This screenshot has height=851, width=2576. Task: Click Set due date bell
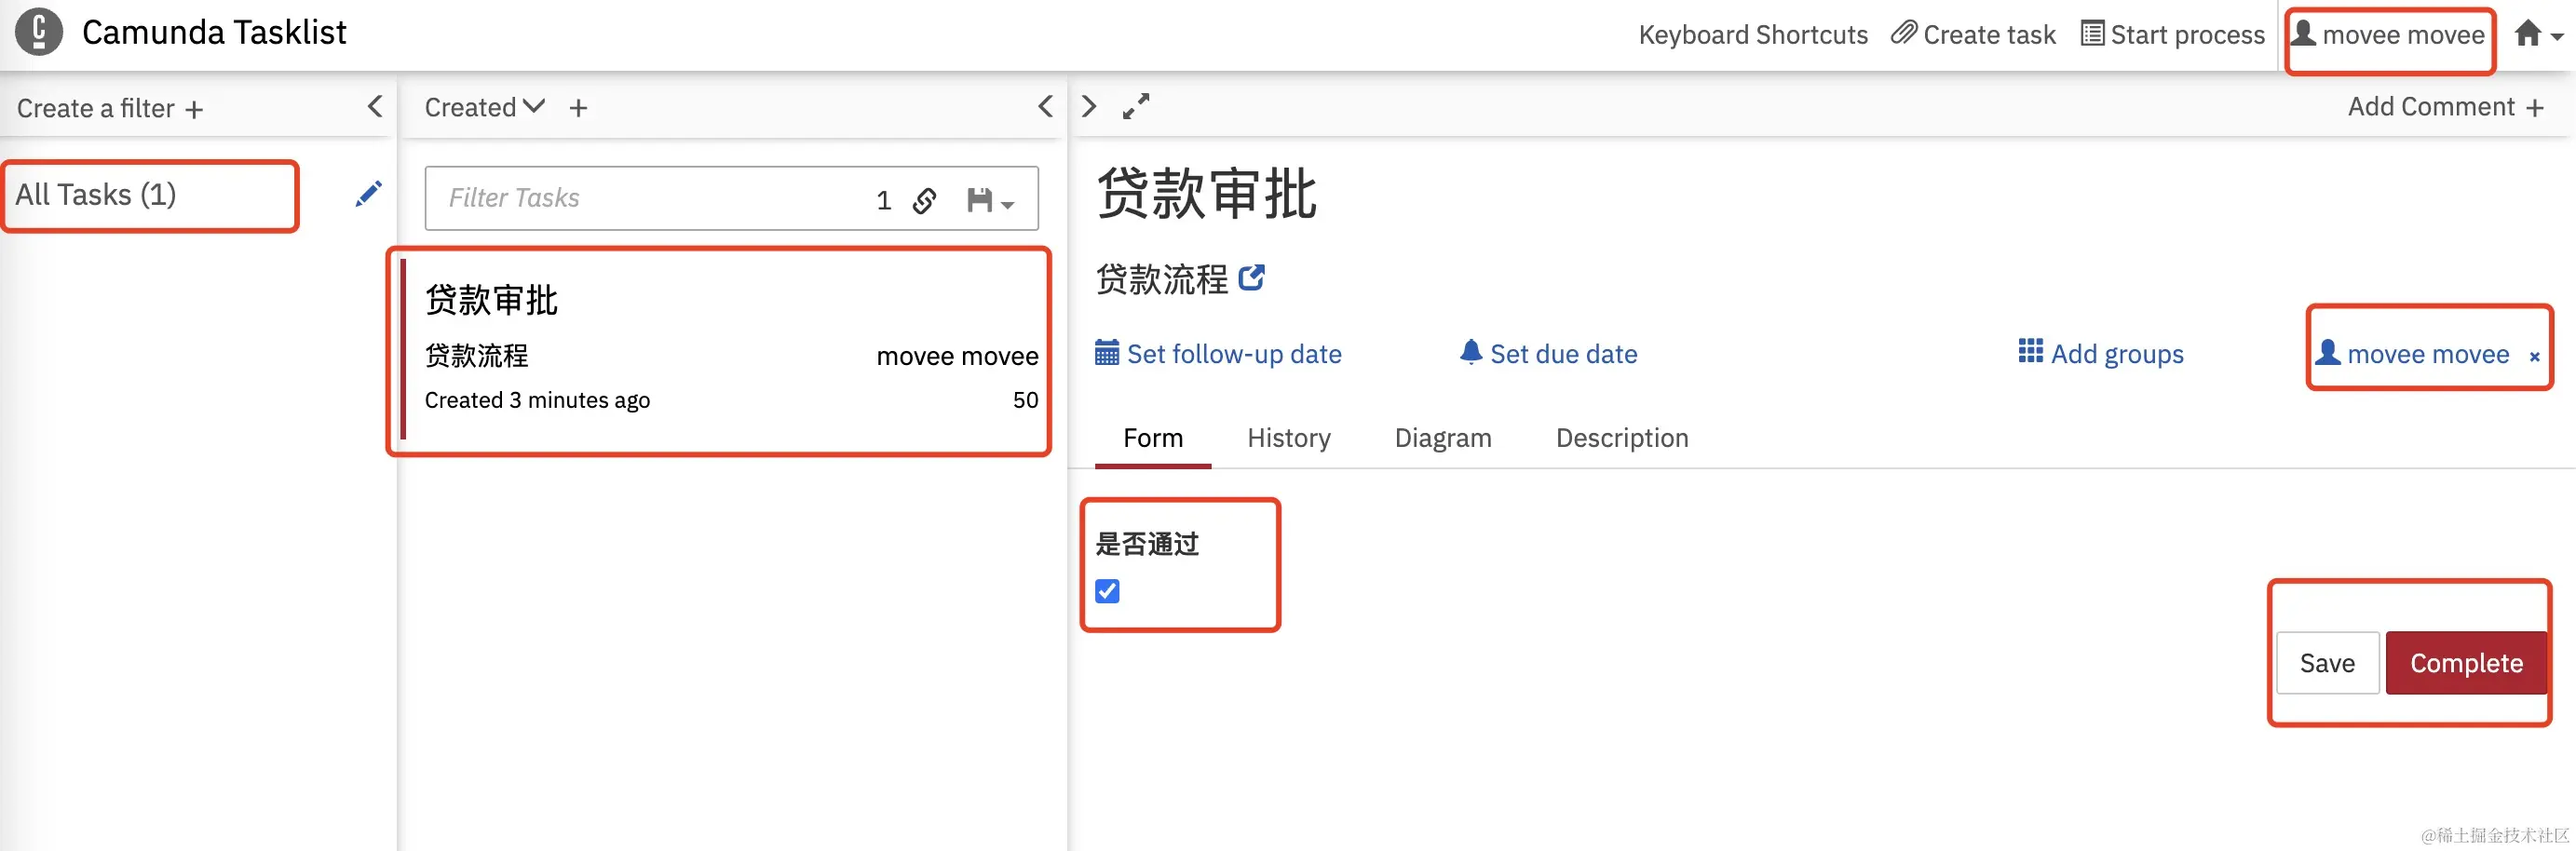[x=1548, y=354]
